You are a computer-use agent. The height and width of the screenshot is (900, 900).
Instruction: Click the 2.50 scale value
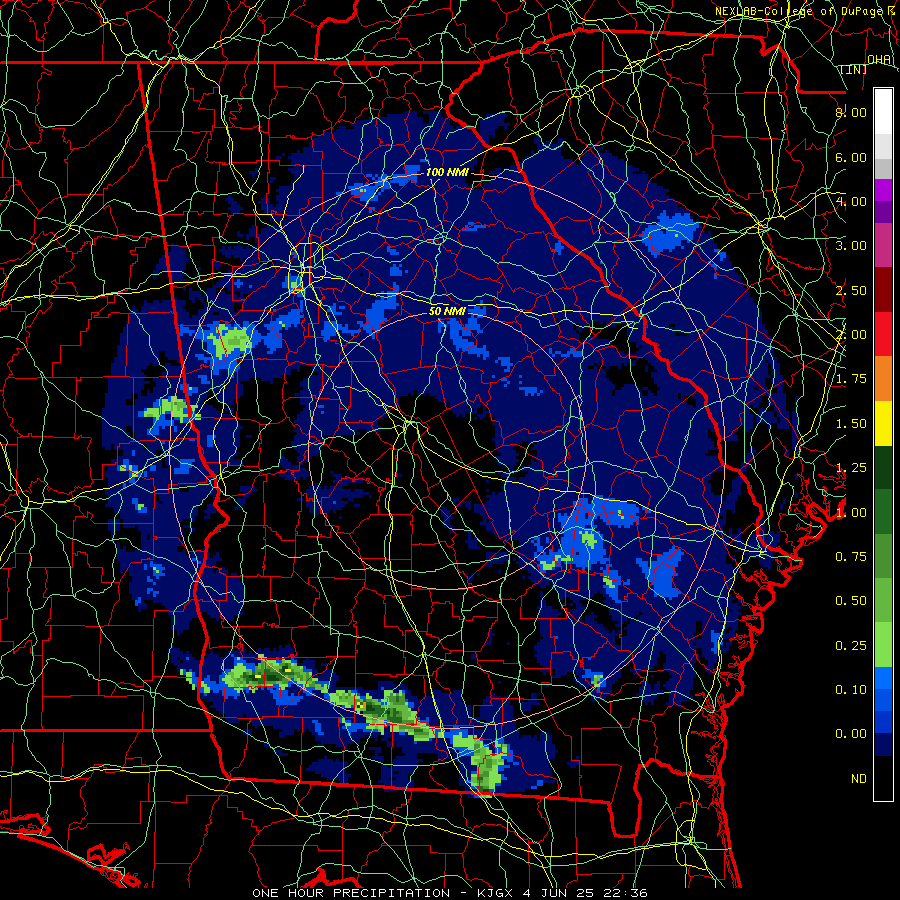click(851, 290)
